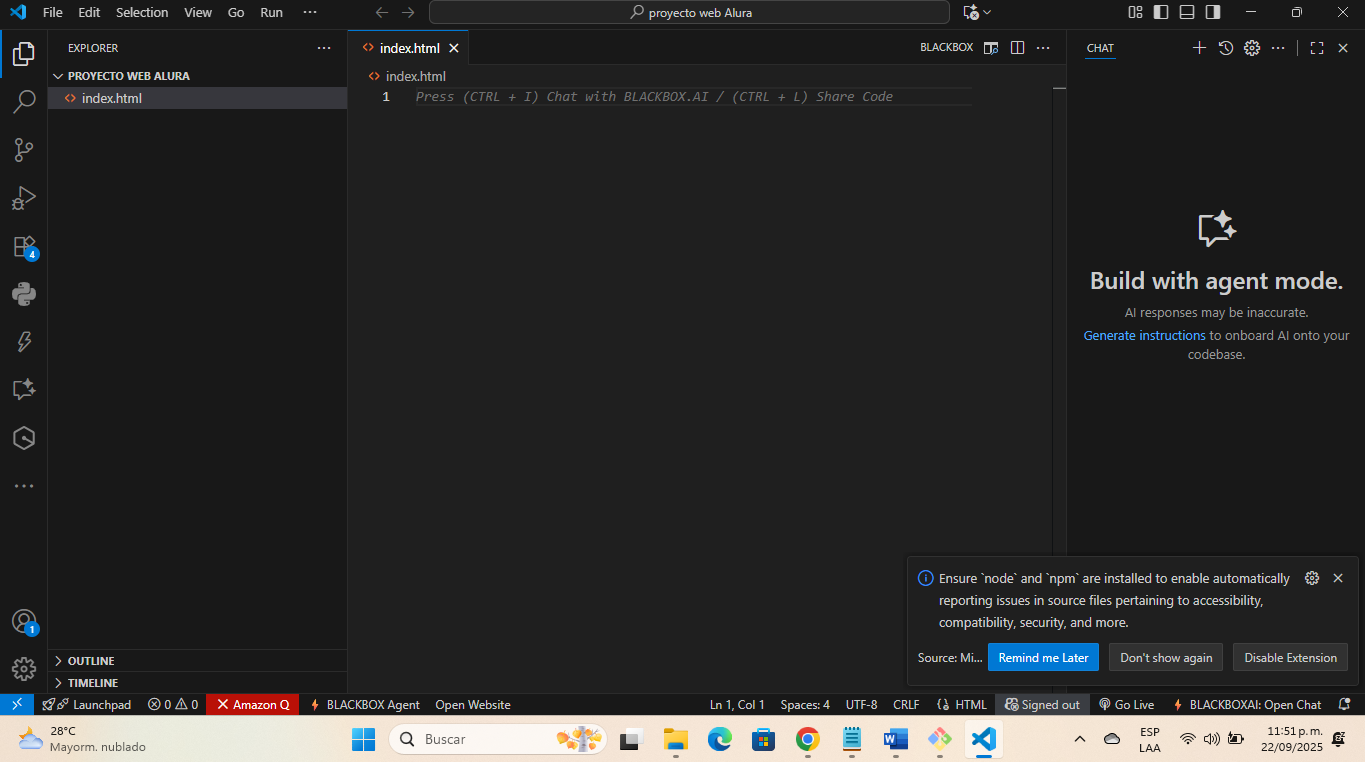The image size is (1365, 762).
Task: Customize layout from title bar
Action: click(1135, 13)
